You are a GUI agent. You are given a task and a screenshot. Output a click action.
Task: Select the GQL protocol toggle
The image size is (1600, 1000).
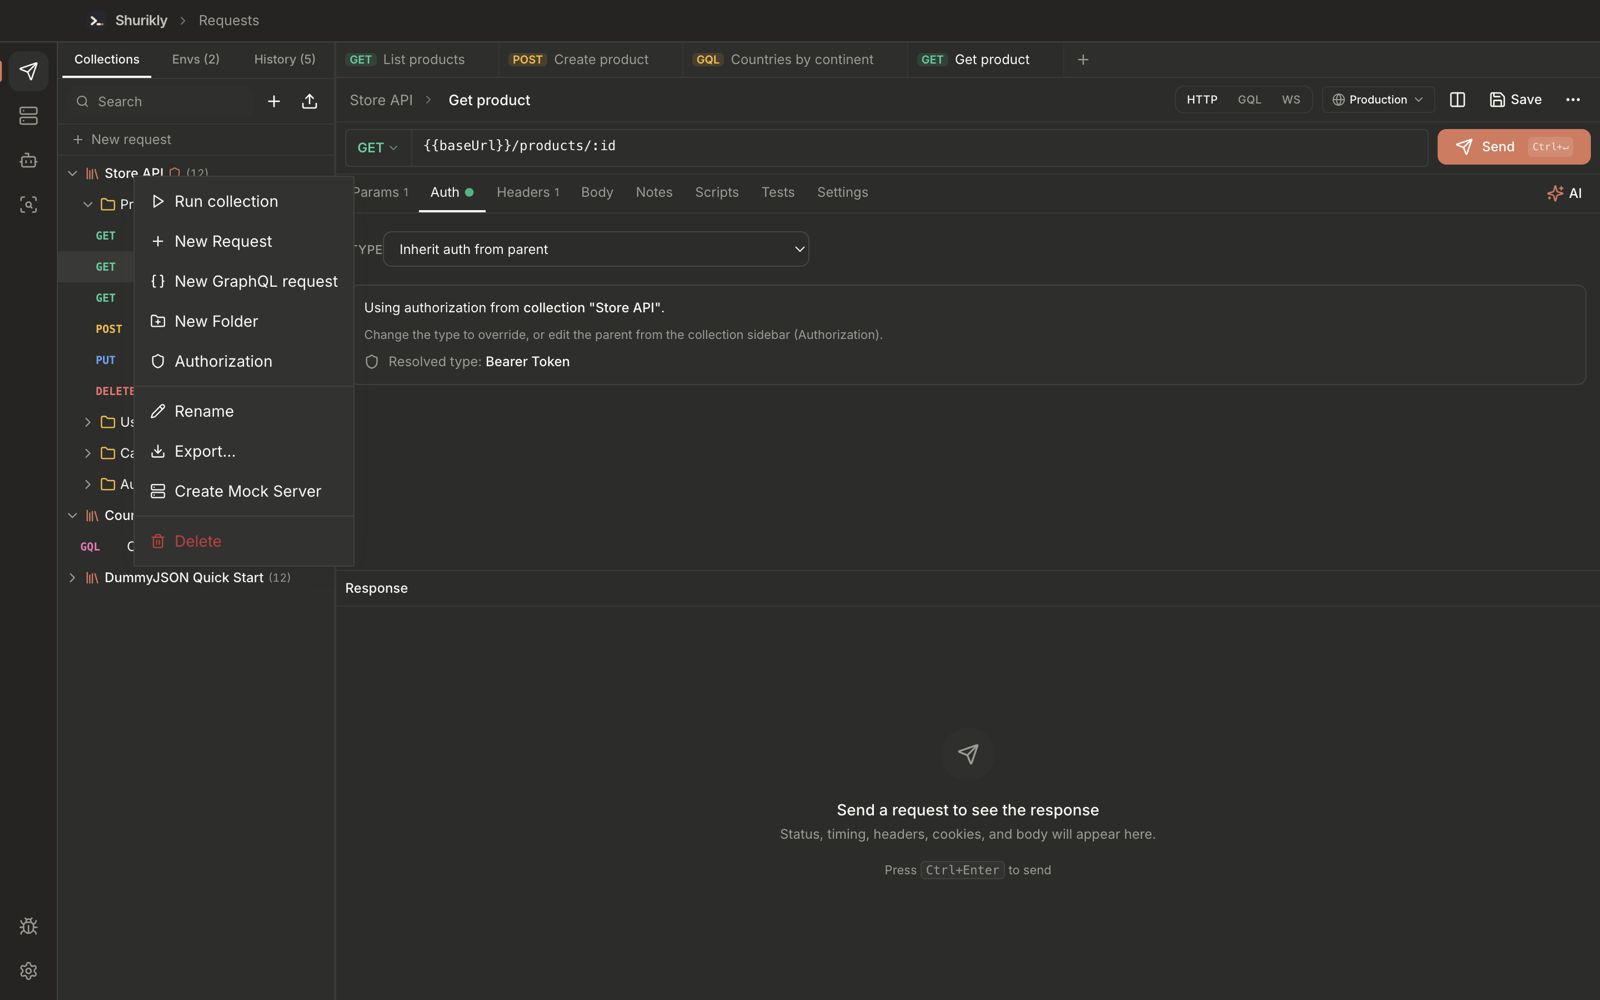[x=1249, y=100]
